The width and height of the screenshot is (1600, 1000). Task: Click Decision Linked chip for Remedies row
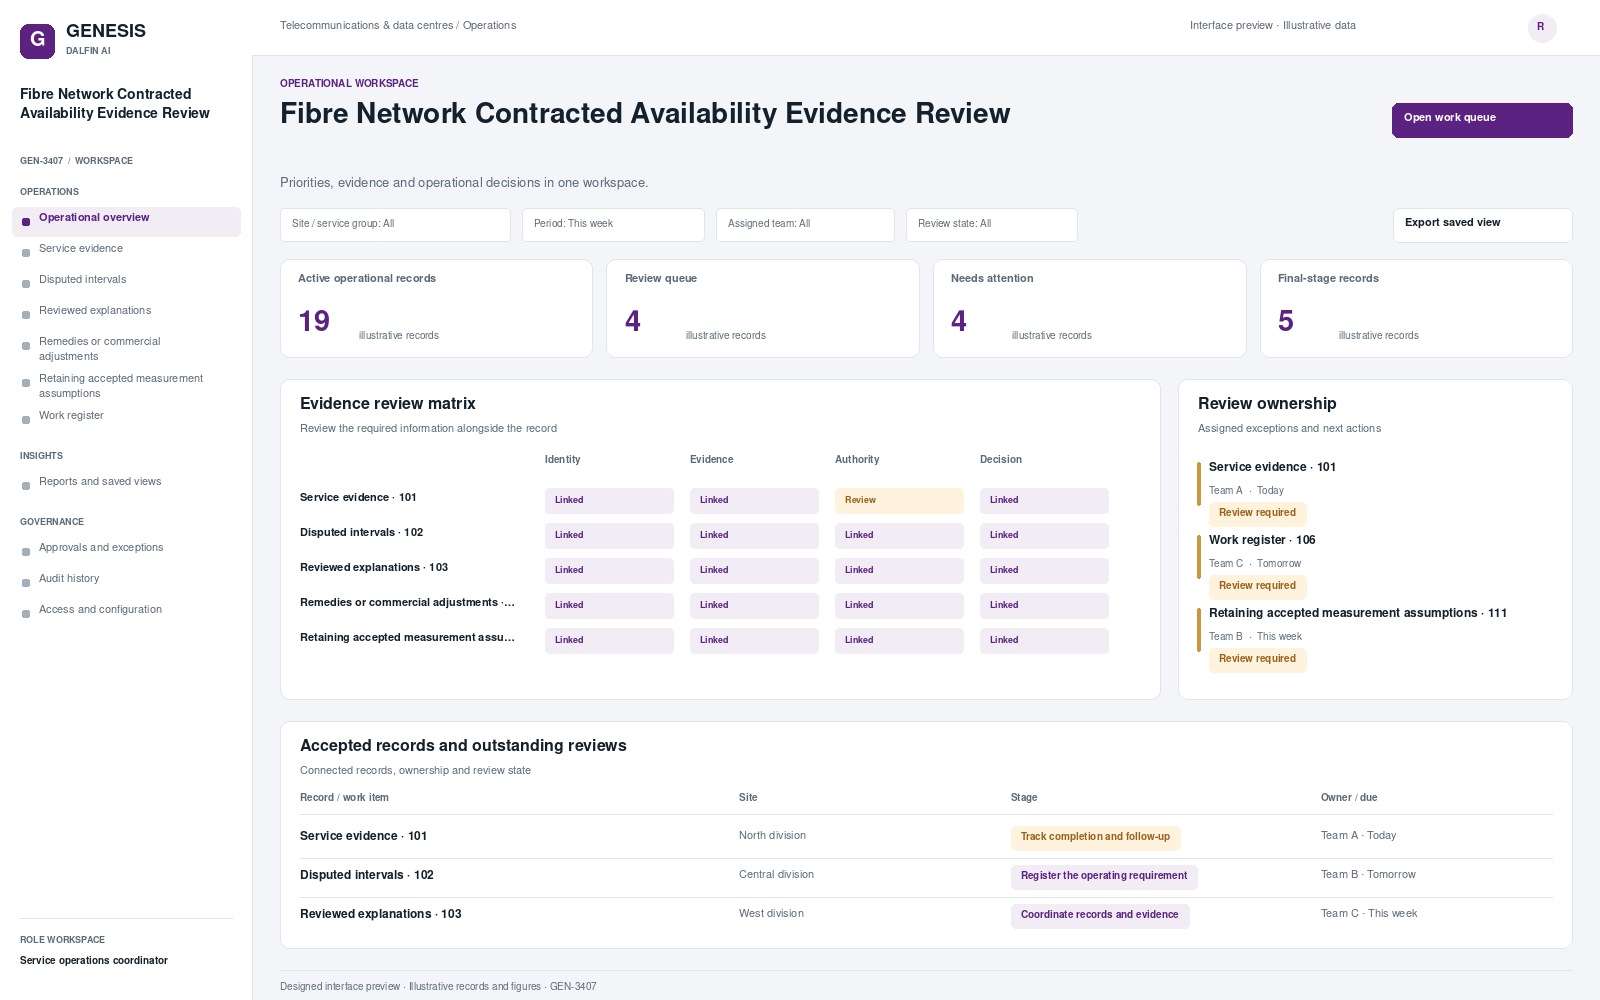tap(1044, 606)
